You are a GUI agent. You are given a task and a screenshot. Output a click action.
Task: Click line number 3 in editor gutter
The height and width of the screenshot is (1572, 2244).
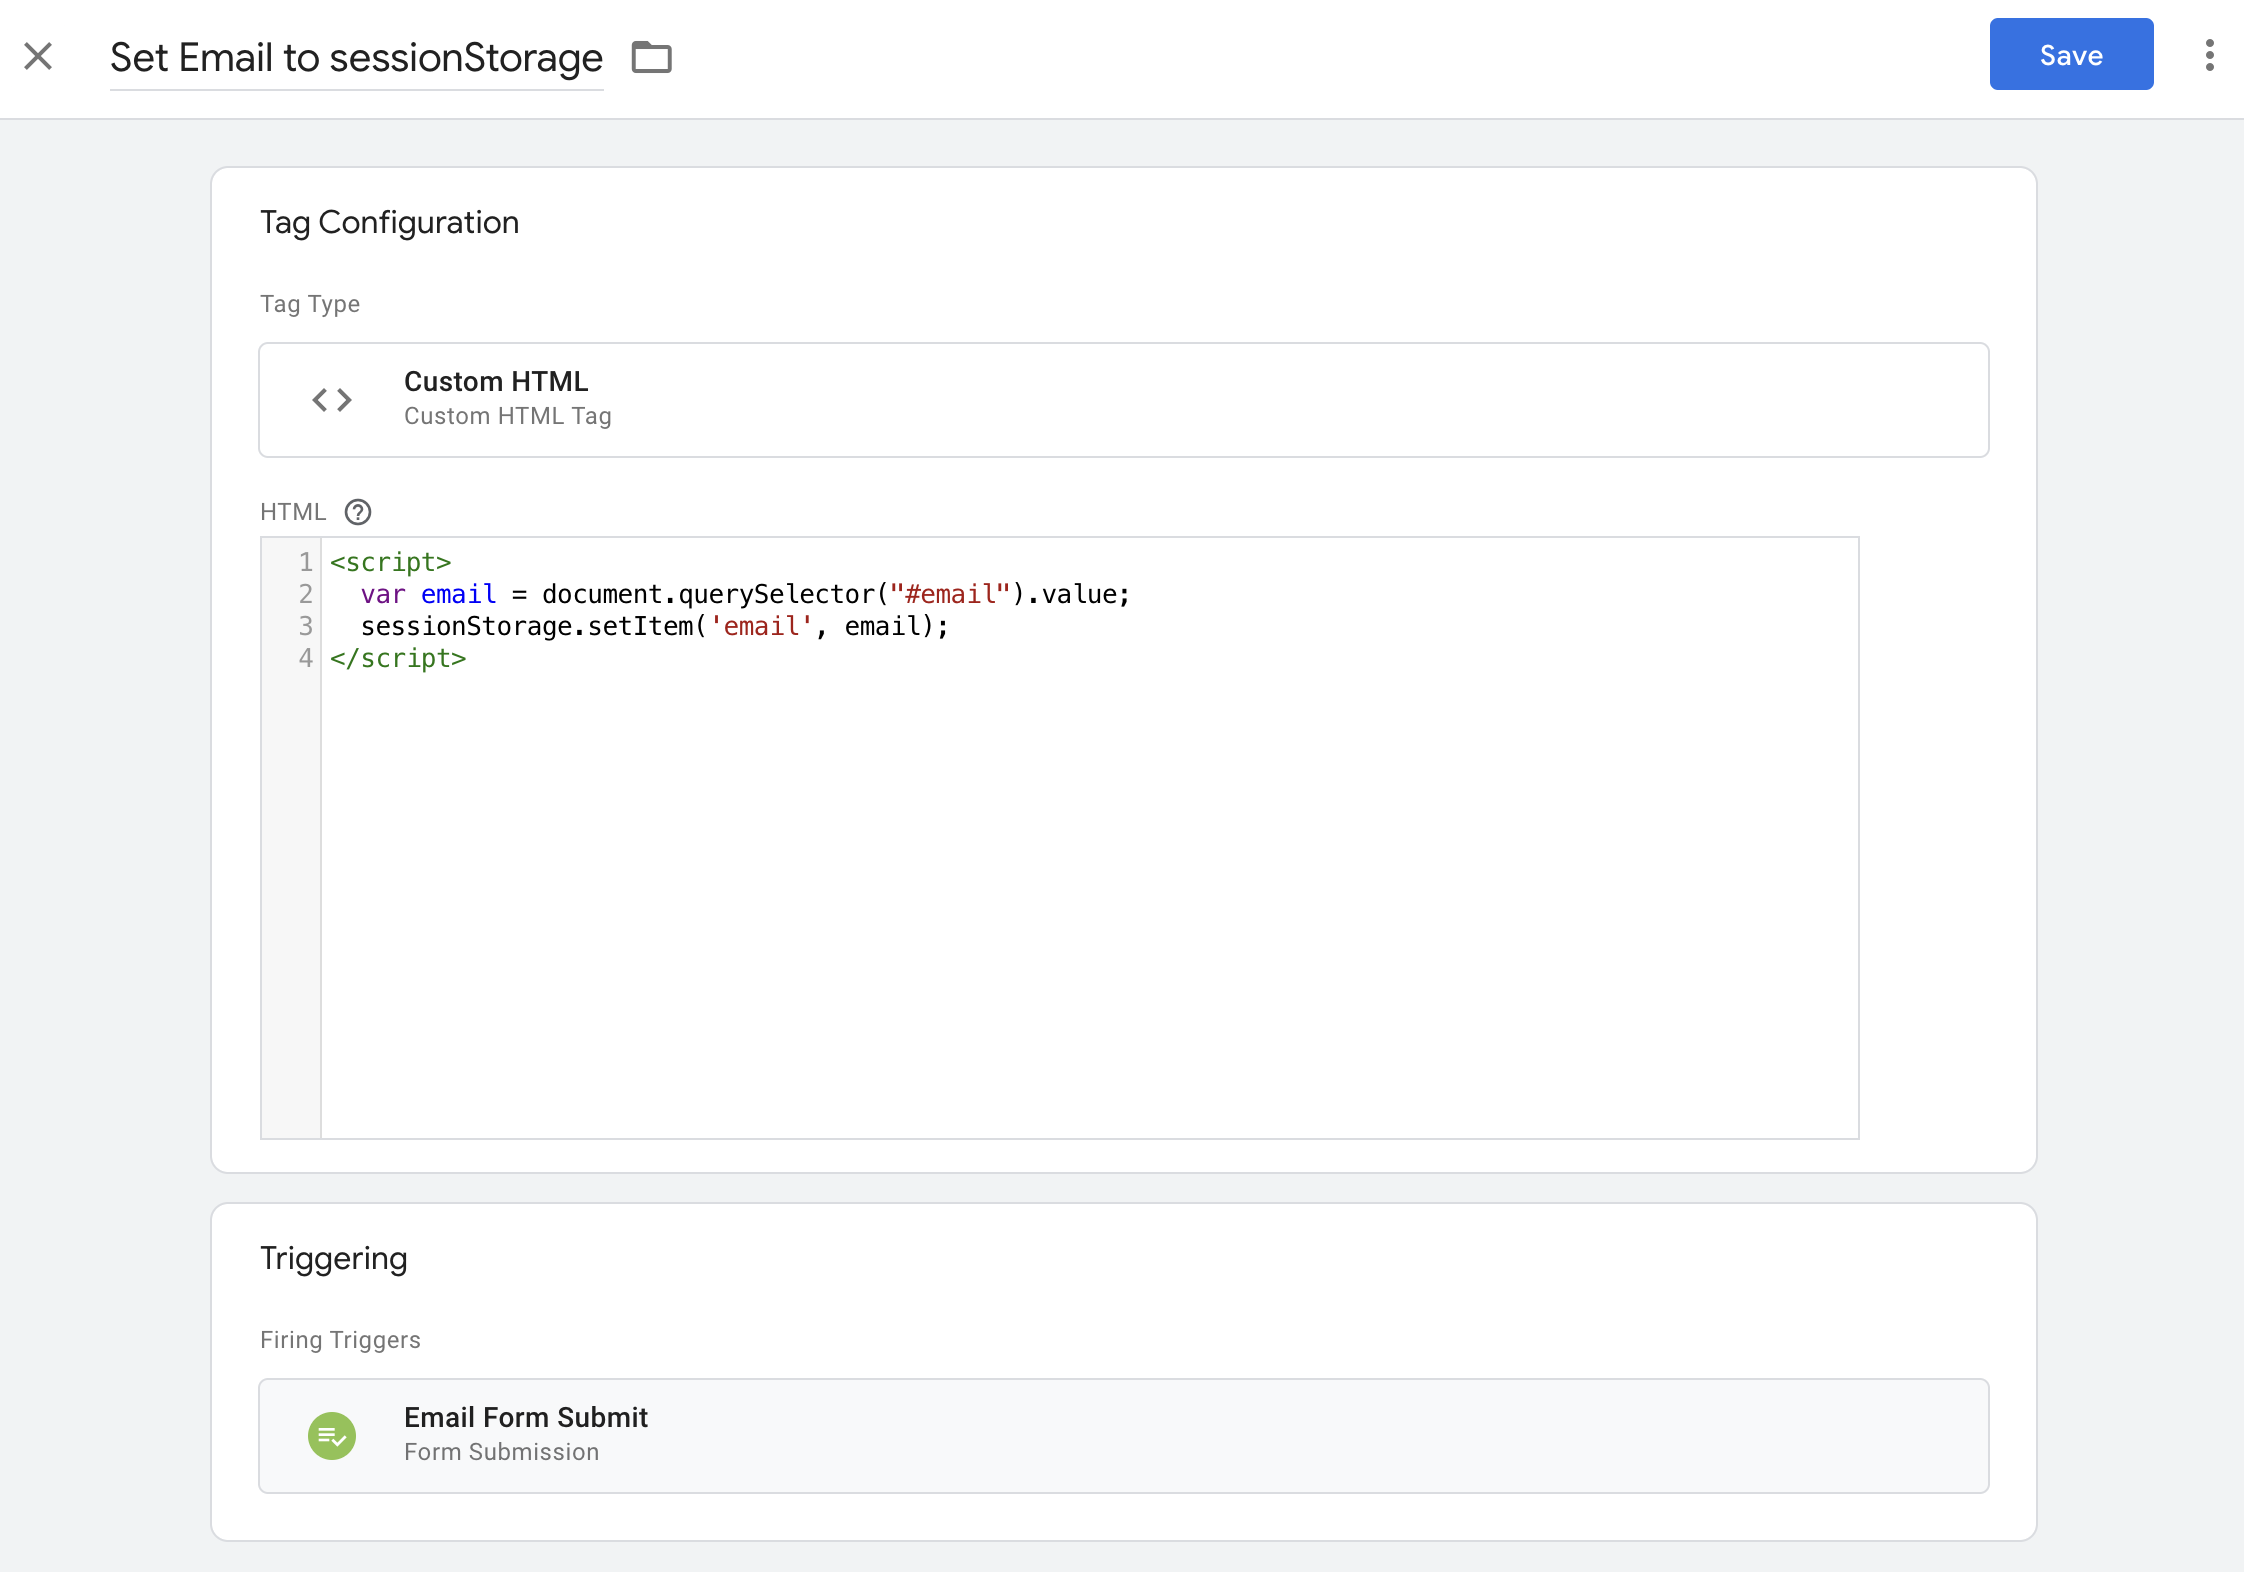click(305, 626)
